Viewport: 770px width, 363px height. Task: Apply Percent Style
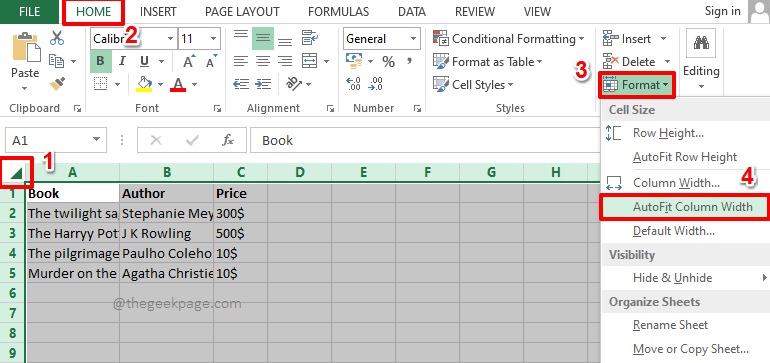point(388,62)
